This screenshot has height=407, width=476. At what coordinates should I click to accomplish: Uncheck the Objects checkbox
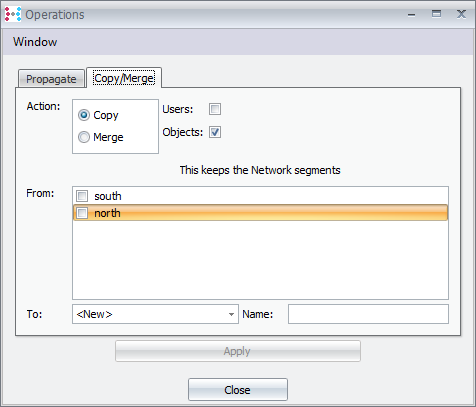(215, 132)
